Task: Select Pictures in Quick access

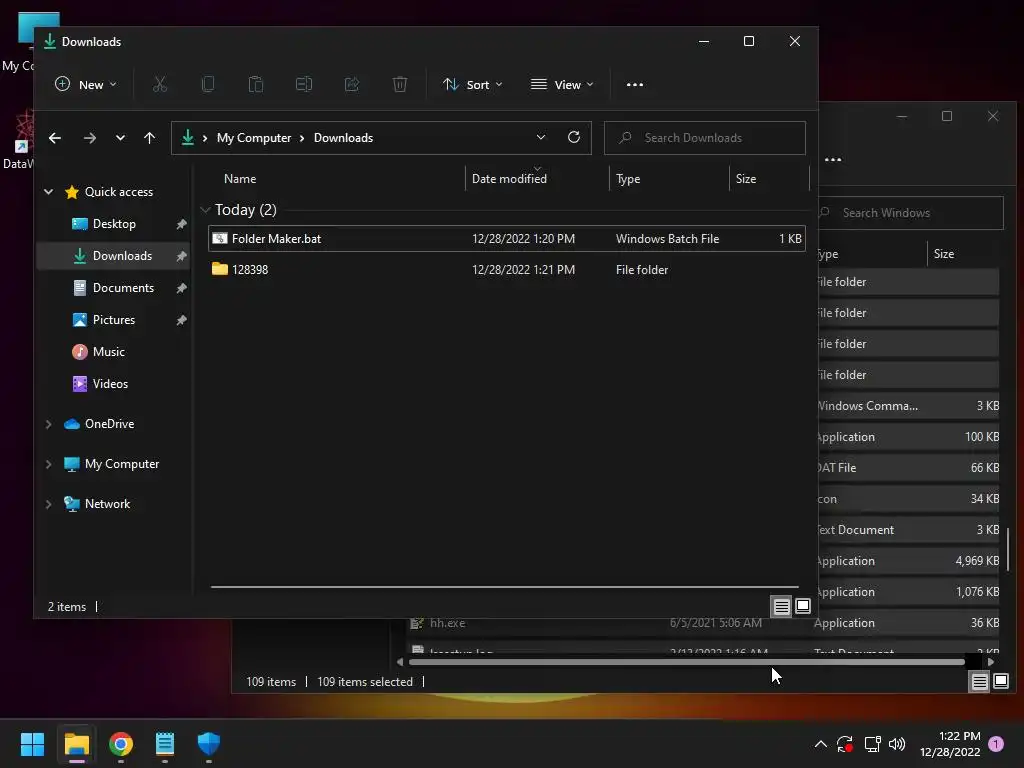Action: click(x=114, y=320)
